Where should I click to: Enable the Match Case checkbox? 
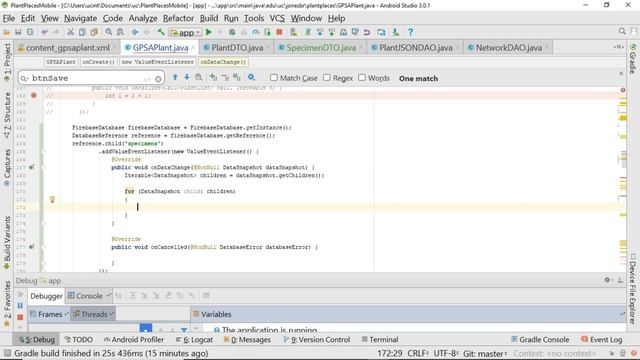click(x=274, y=78)
